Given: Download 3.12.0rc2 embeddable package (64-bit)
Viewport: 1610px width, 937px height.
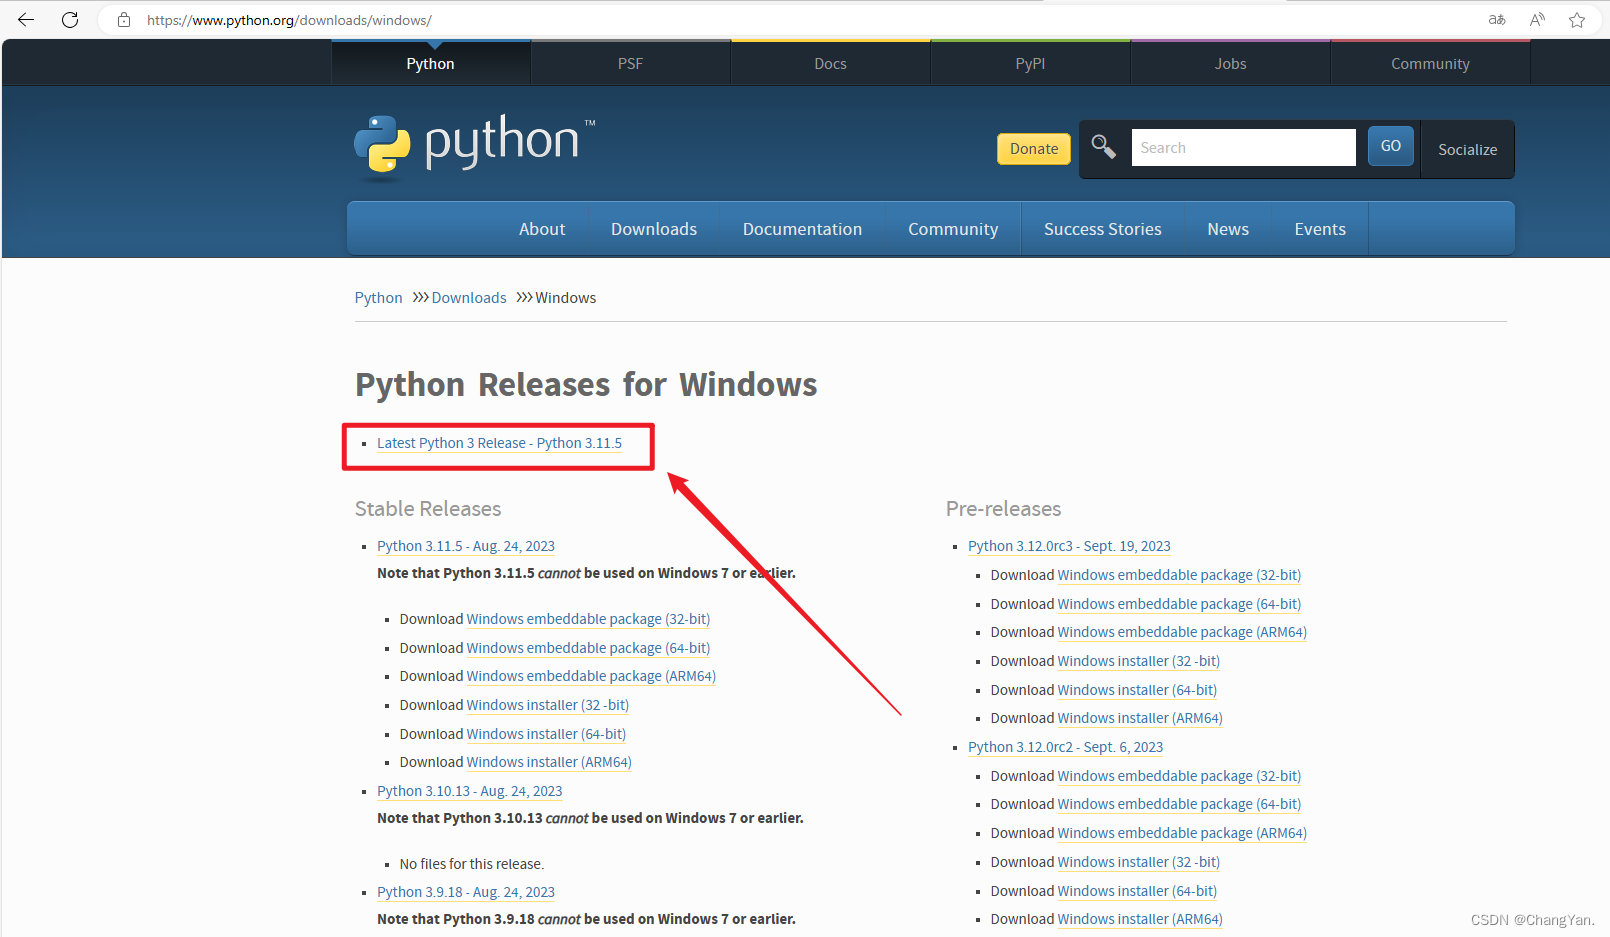Looking at the screenshot, I should [1179, 804].
